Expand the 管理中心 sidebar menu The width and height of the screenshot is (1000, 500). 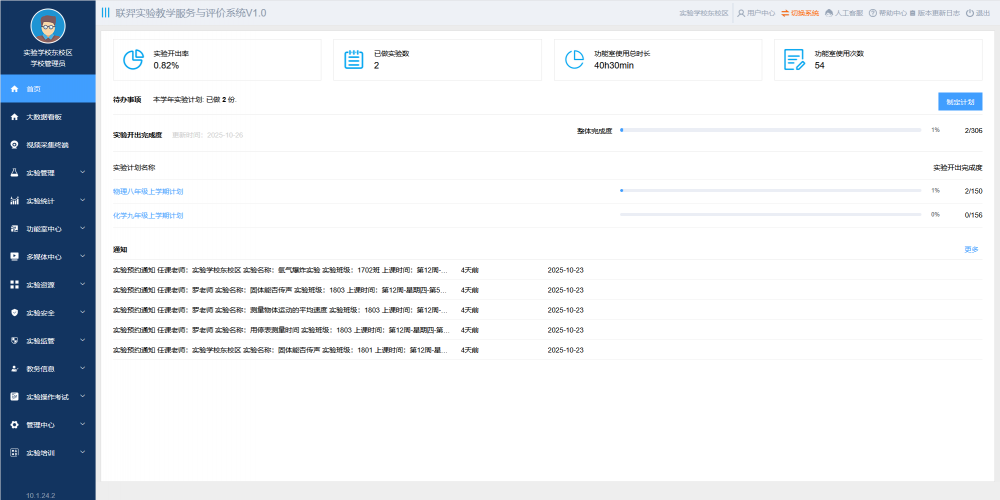(x=47, y=425)
